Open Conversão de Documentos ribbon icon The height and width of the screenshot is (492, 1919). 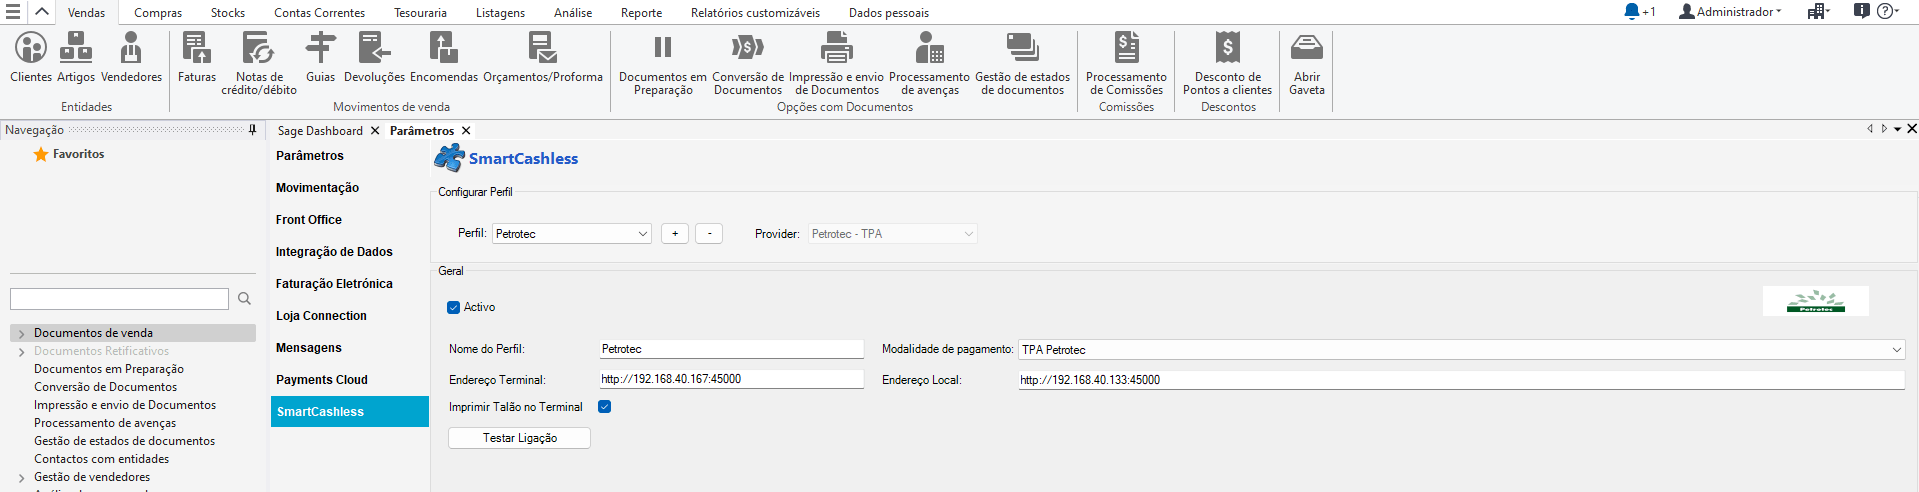(748, 64)
